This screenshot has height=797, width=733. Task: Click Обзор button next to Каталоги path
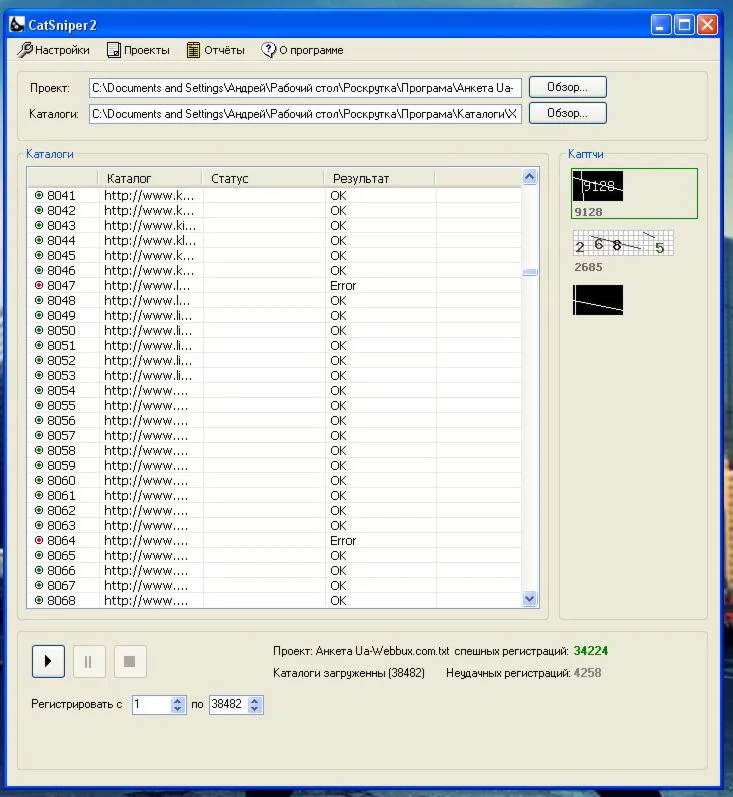567,114
